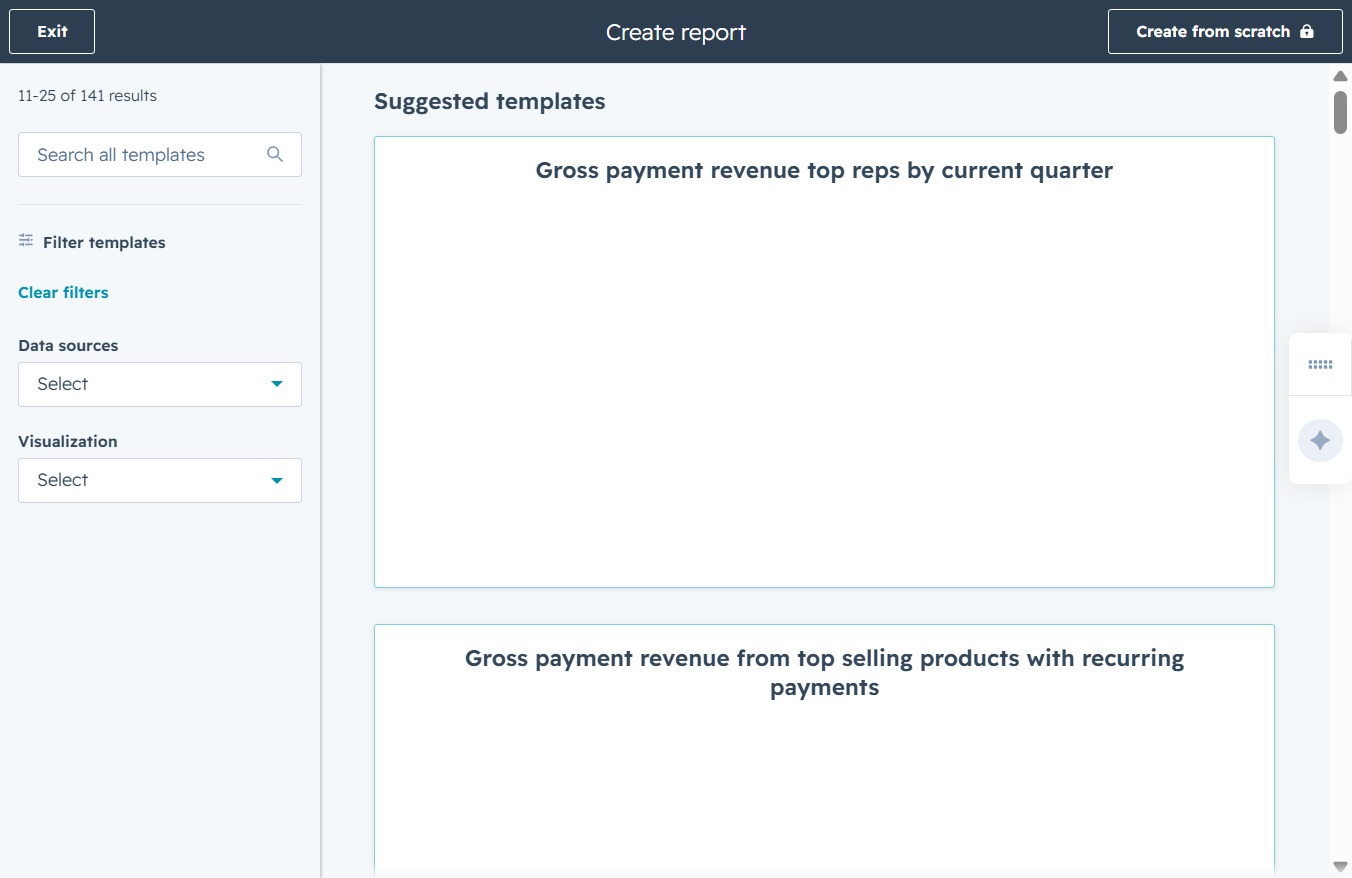Focus the Search all templates field
Viewport: 1352px width, 878px height.
pos(160,155)
